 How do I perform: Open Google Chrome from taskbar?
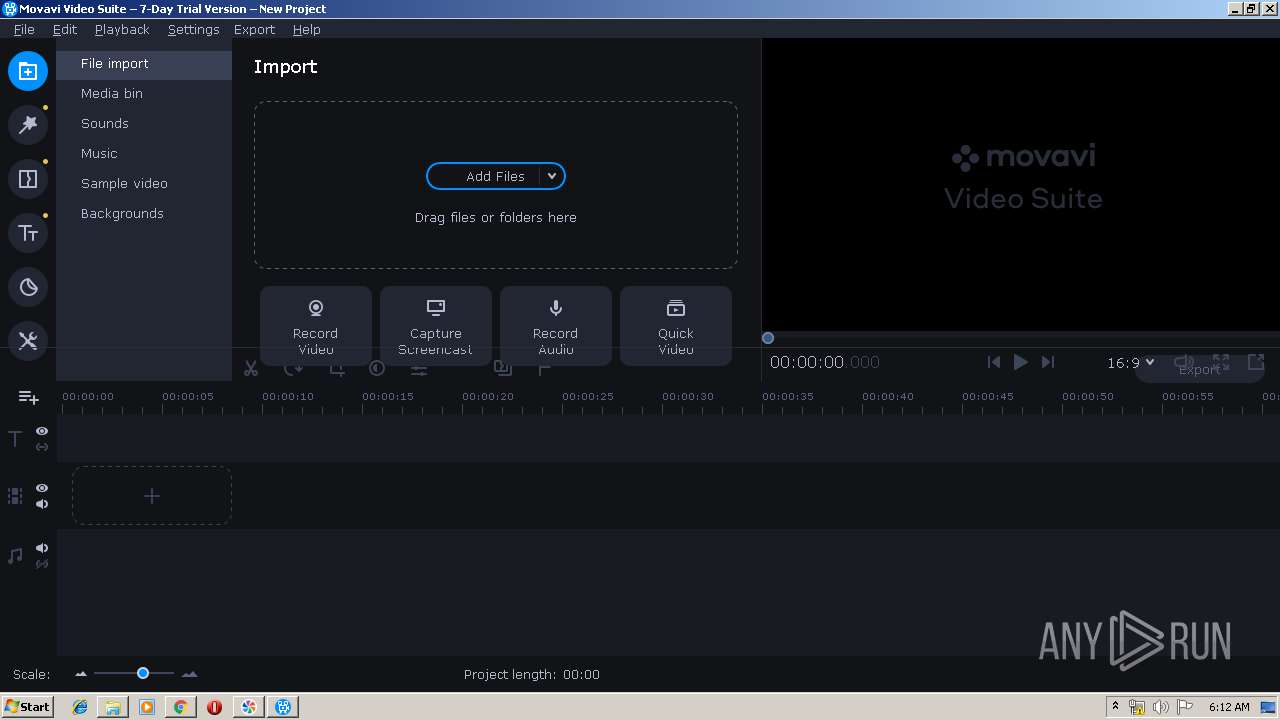pos(180,707)
